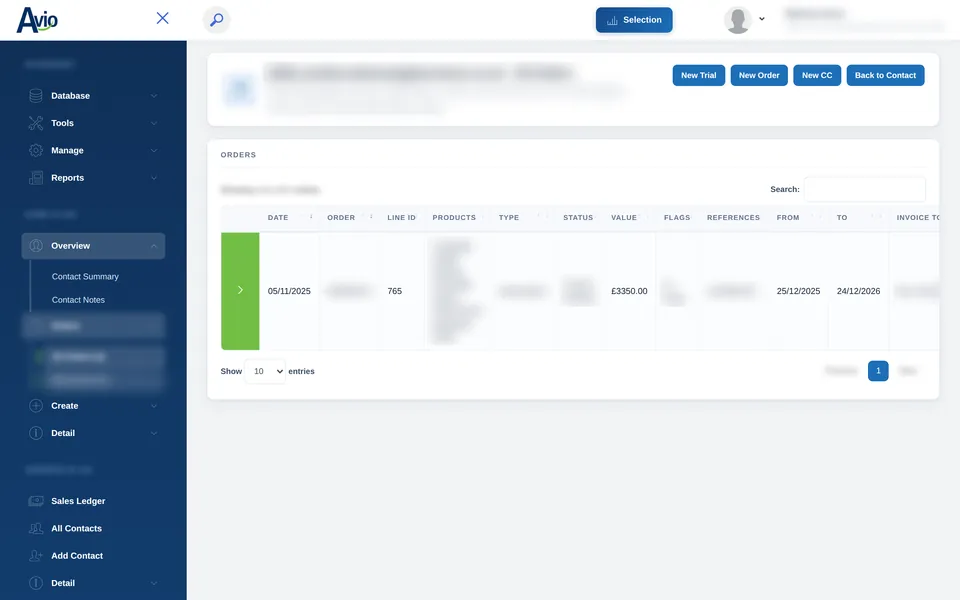The image size is (960, 600).
Task: Open Contact Summary in sidebar
Action: pos(85,277)
